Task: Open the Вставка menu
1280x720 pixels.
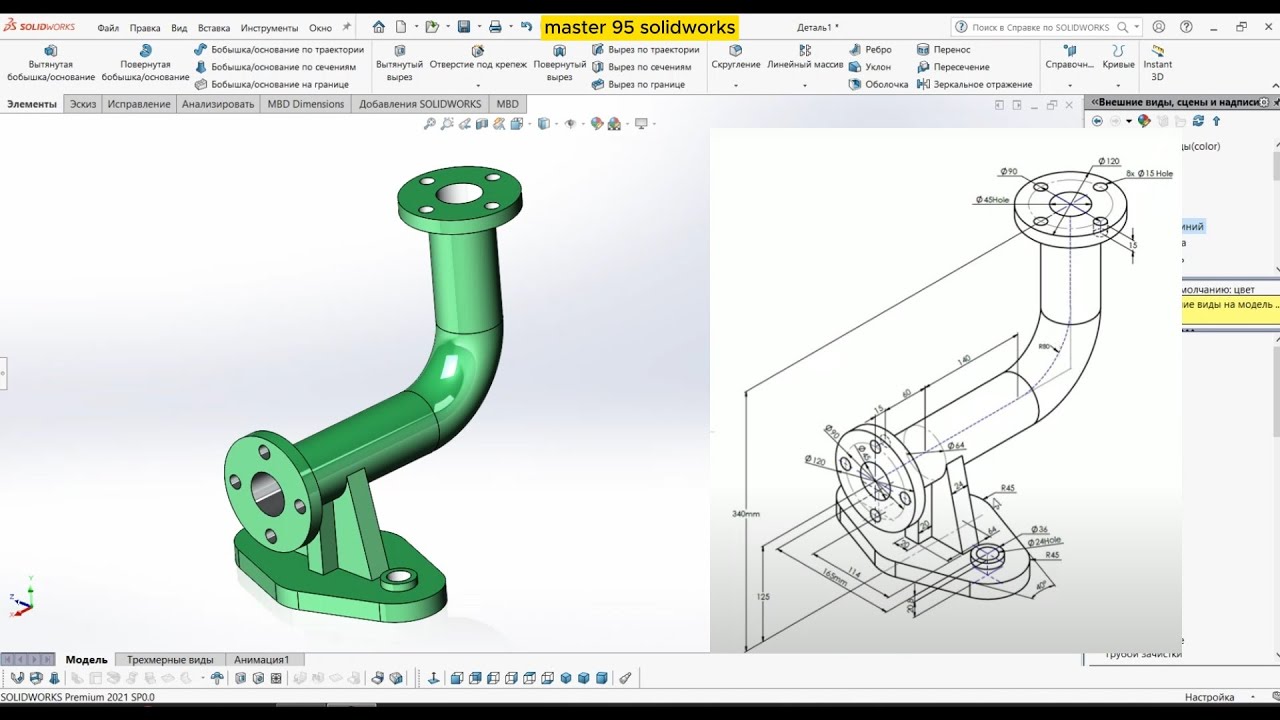Action: point(214,28)
